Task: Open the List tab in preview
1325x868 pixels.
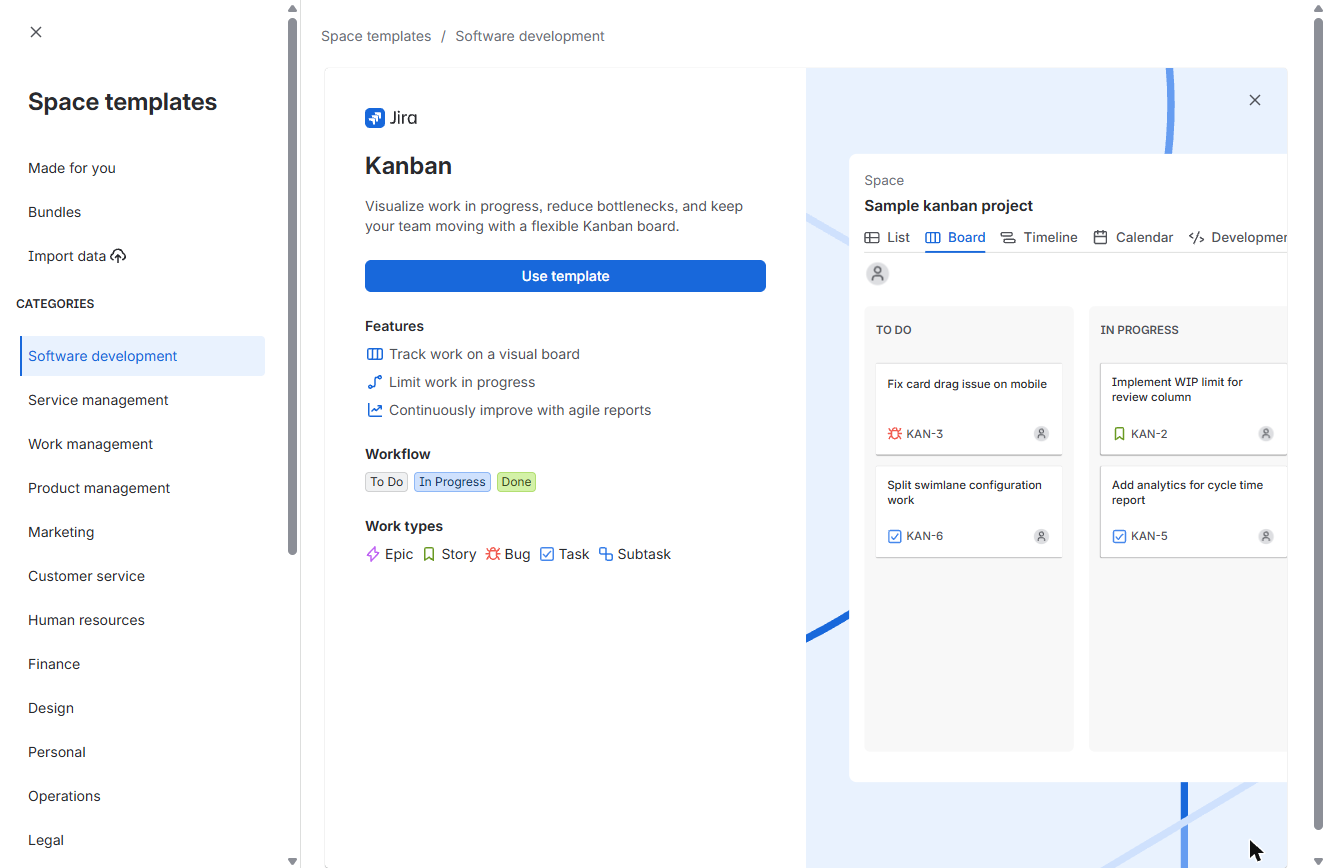Action: point(887,237)
